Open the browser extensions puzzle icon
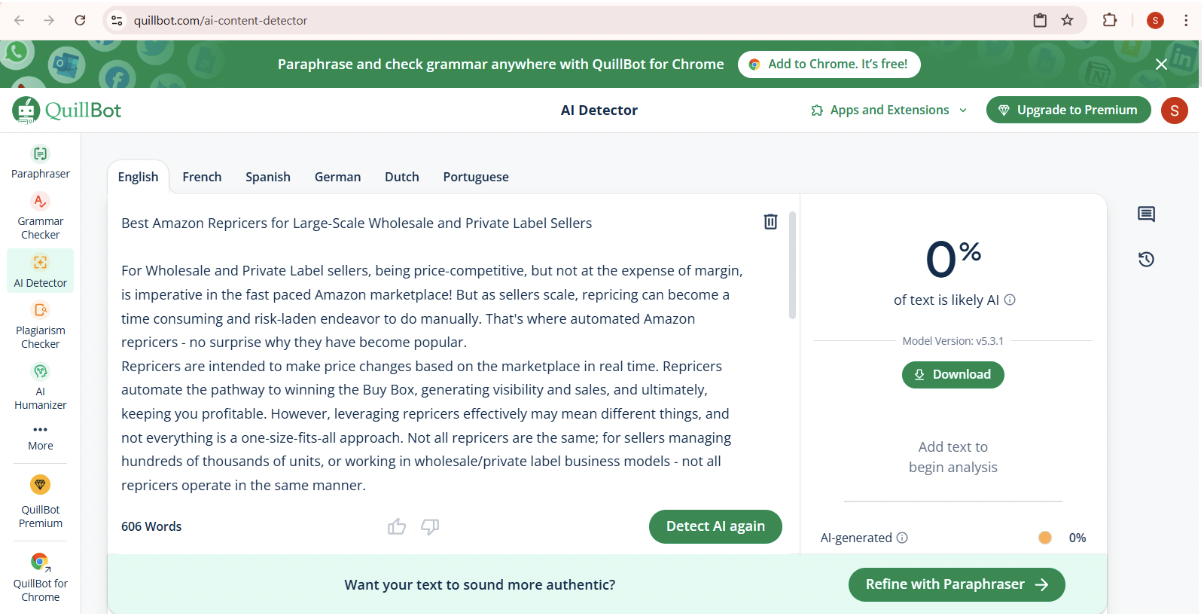The width and height of the screenshot is (1202, 614). [1109, 20]
